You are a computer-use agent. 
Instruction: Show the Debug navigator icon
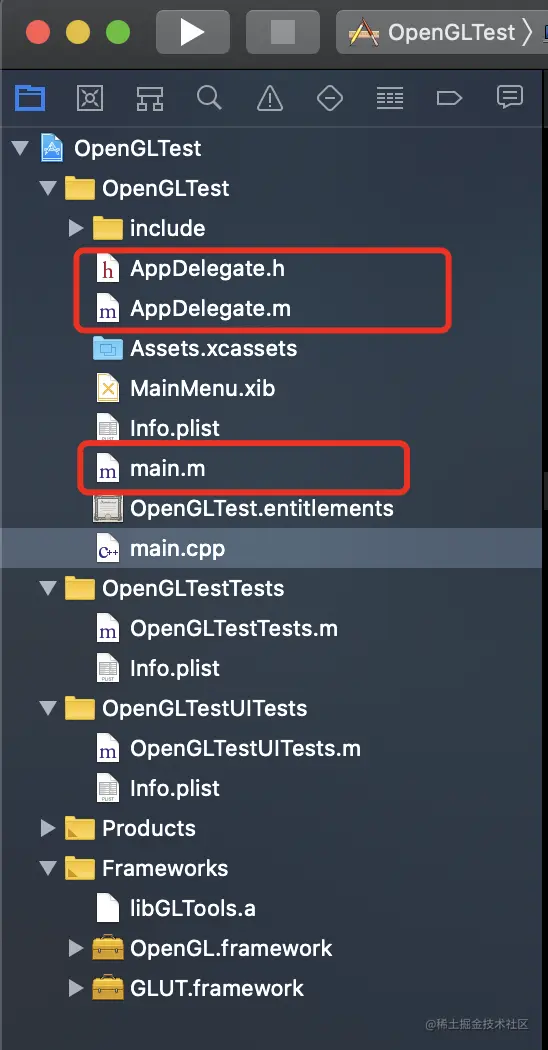[389, 98]
